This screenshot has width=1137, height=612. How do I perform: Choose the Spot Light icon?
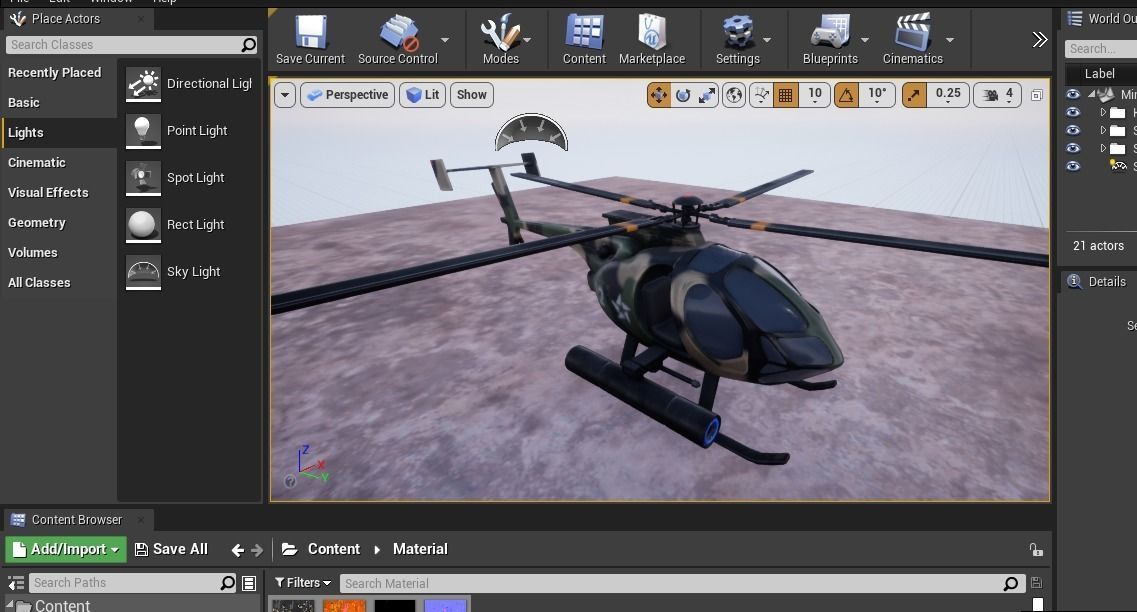pos(143,178)
